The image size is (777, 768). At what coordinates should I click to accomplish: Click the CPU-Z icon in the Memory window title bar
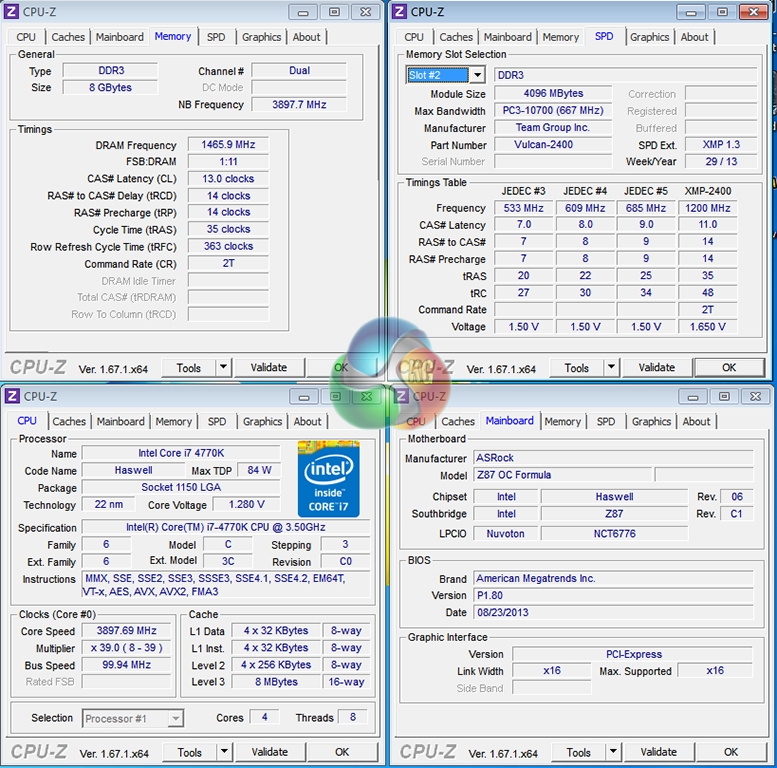pyautogui.click(x=12, y=12)
